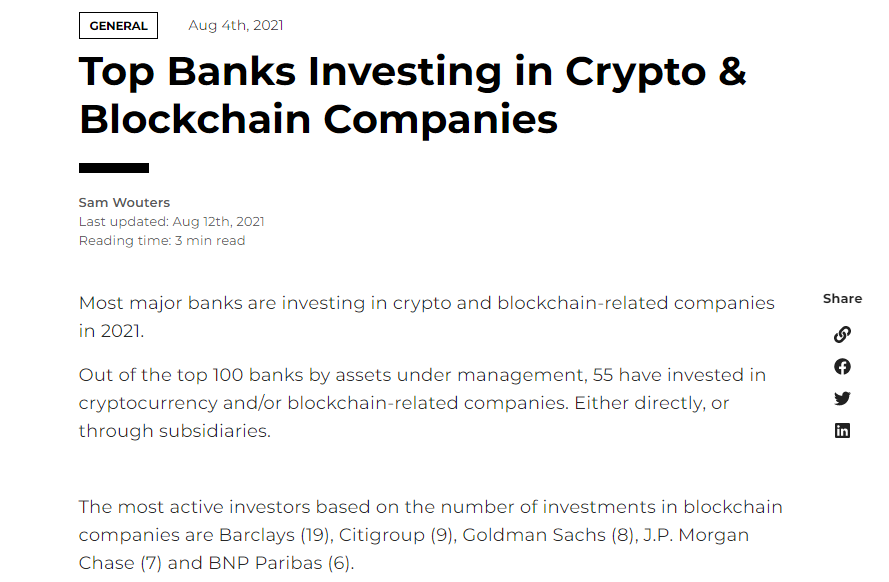
Task: Click the Reading time 3 min read text
Action: [x=162, y=240]
